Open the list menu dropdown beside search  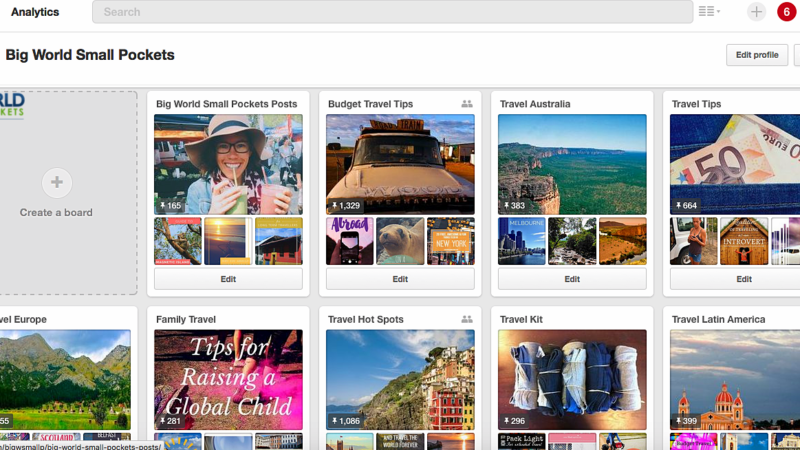click(x=708, y=12)
